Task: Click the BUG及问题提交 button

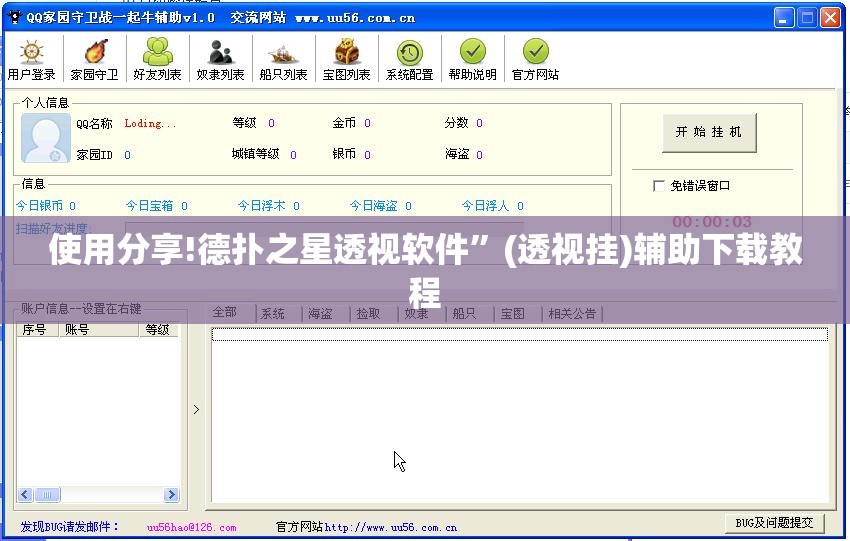Action: 774,523
